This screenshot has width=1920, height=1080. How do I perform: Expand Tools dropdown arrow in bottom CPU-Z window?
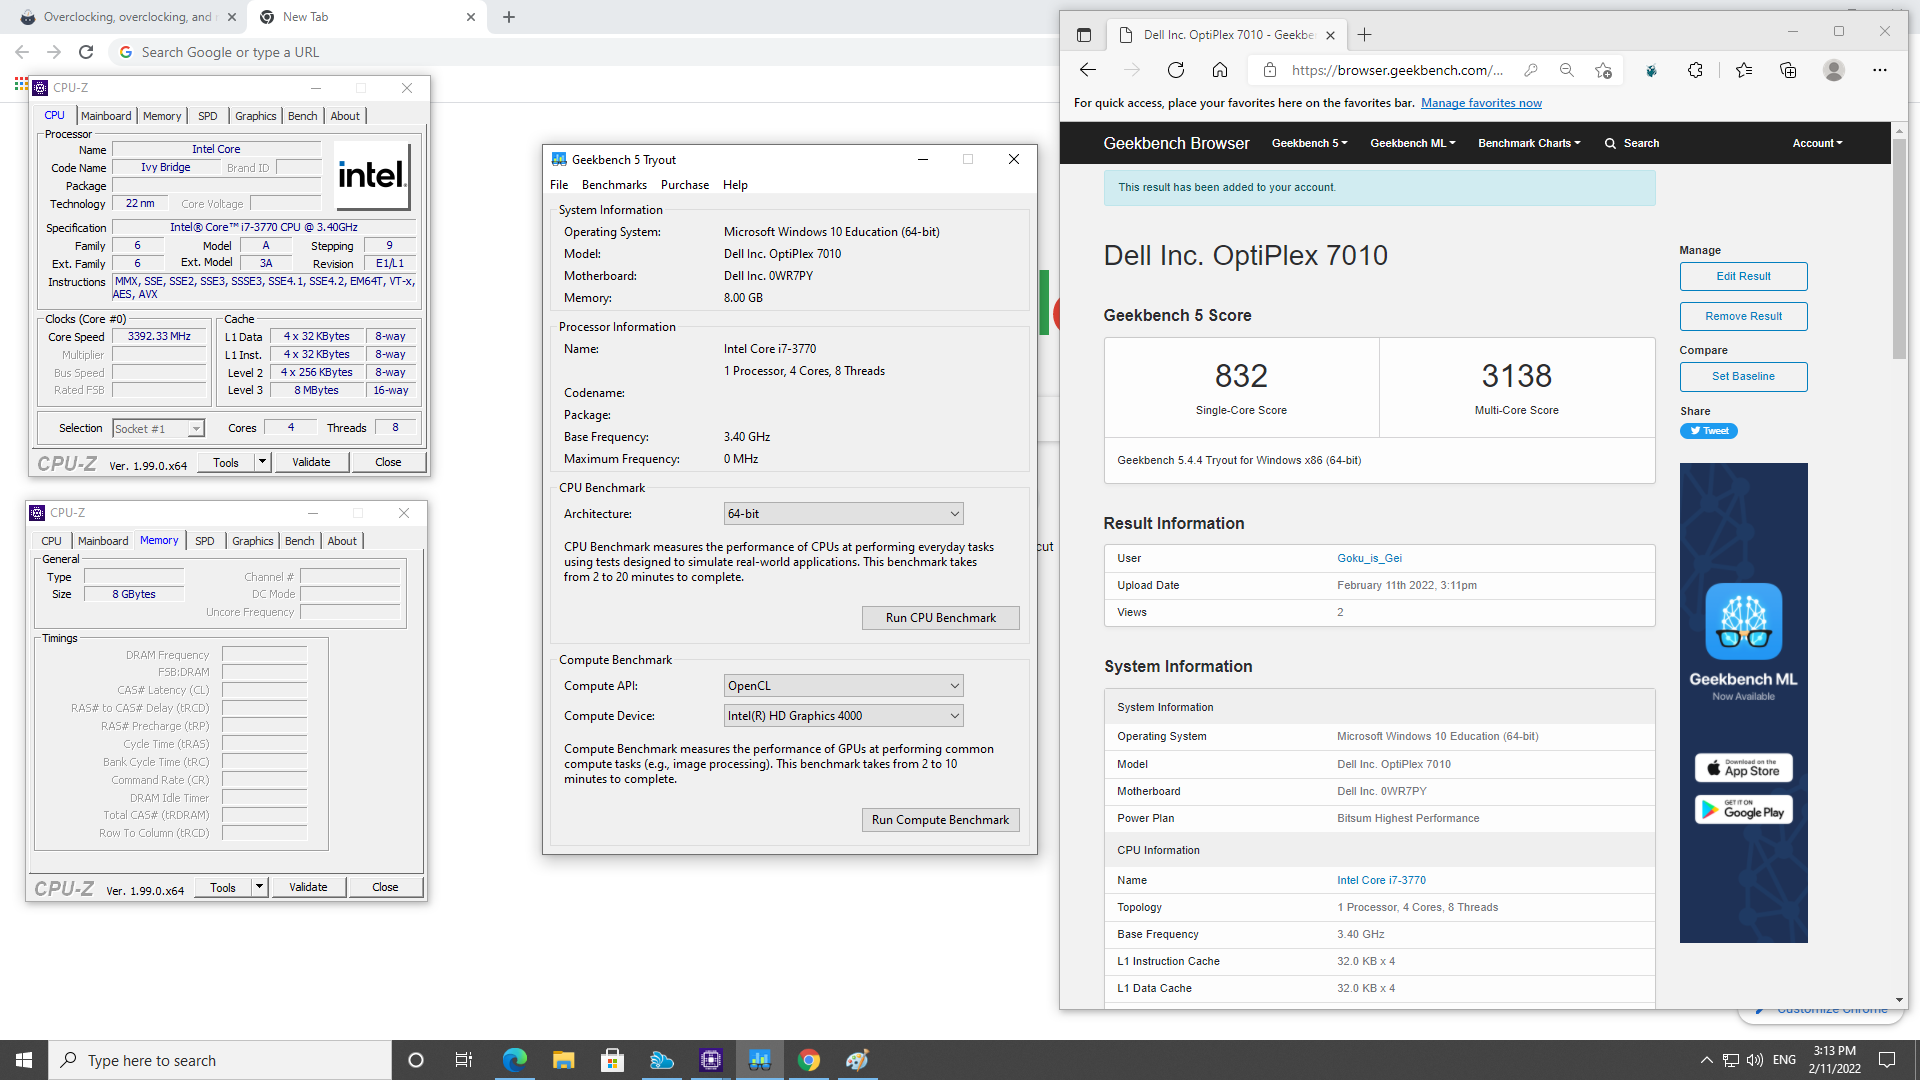[x=259, y=887]
